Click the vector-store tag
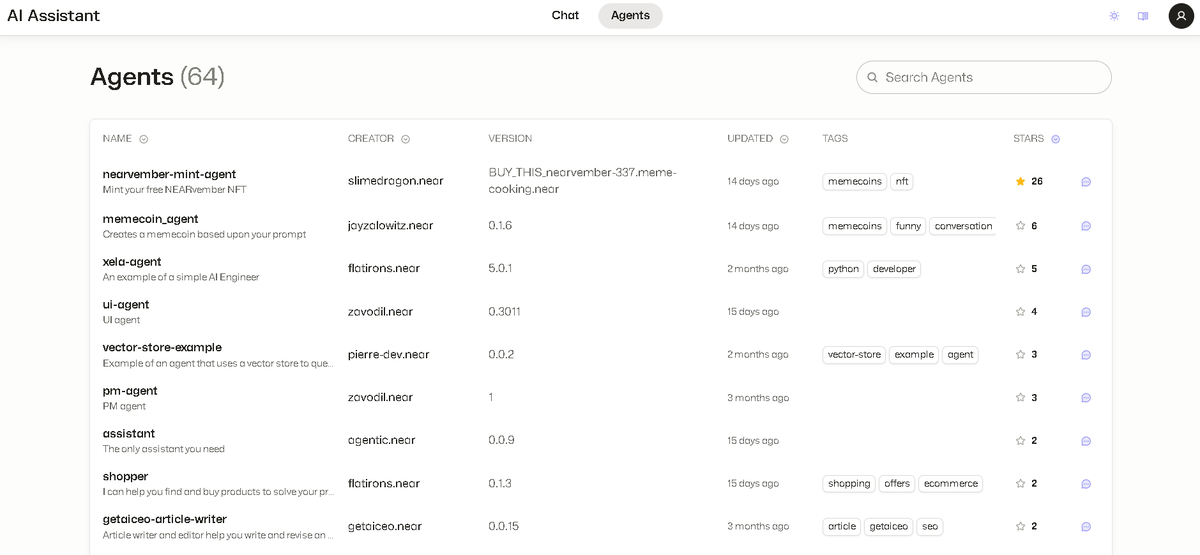 click(x=854, y=355)
